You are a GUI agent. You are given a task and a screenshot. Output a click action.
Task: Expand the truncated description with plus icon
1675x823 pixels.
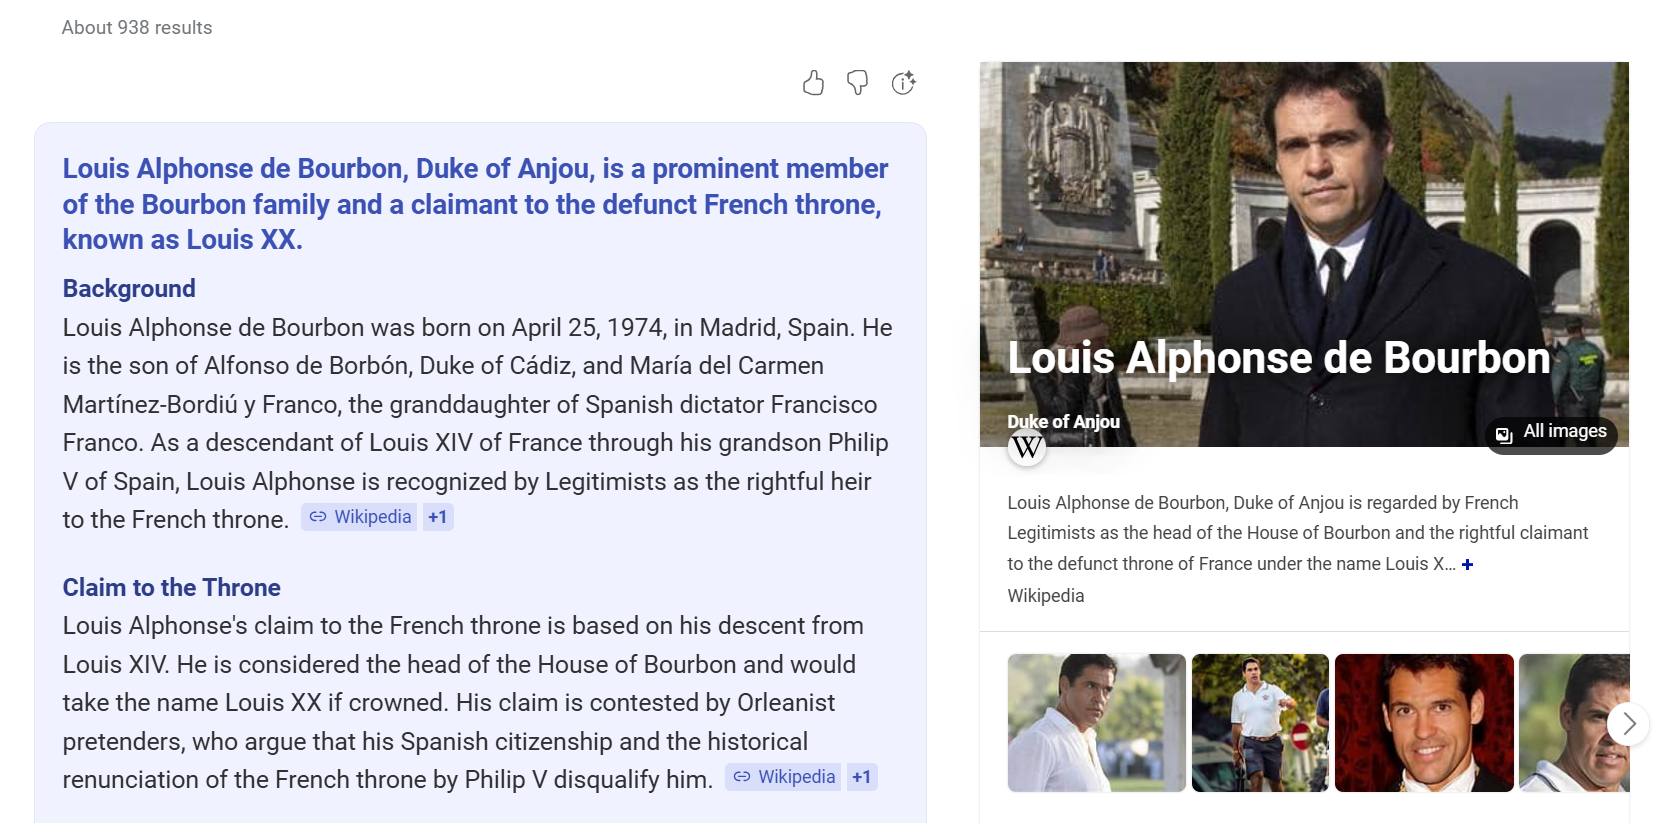click(1467, 565)
